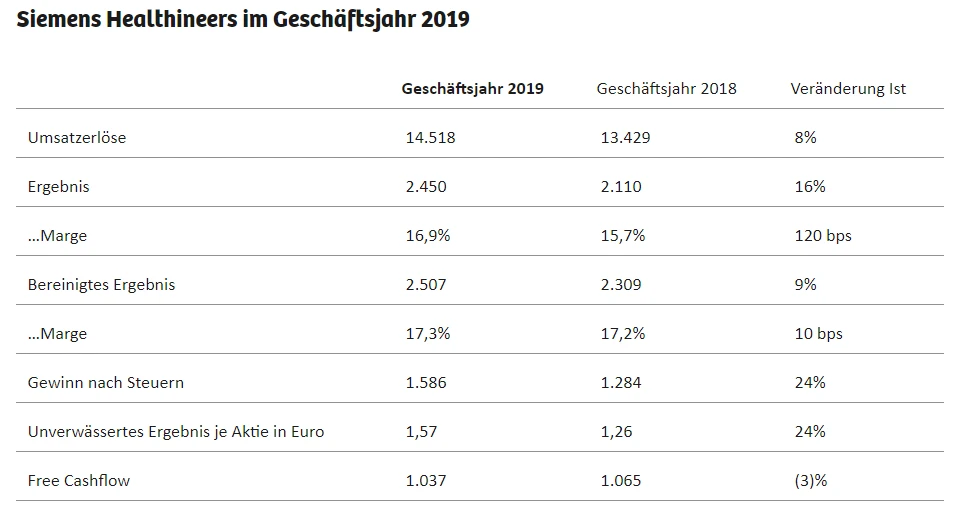The width and height of the screenshot is (965, 512).
Task: Click the "Ergebnis" row label
Action: point(60,186)
